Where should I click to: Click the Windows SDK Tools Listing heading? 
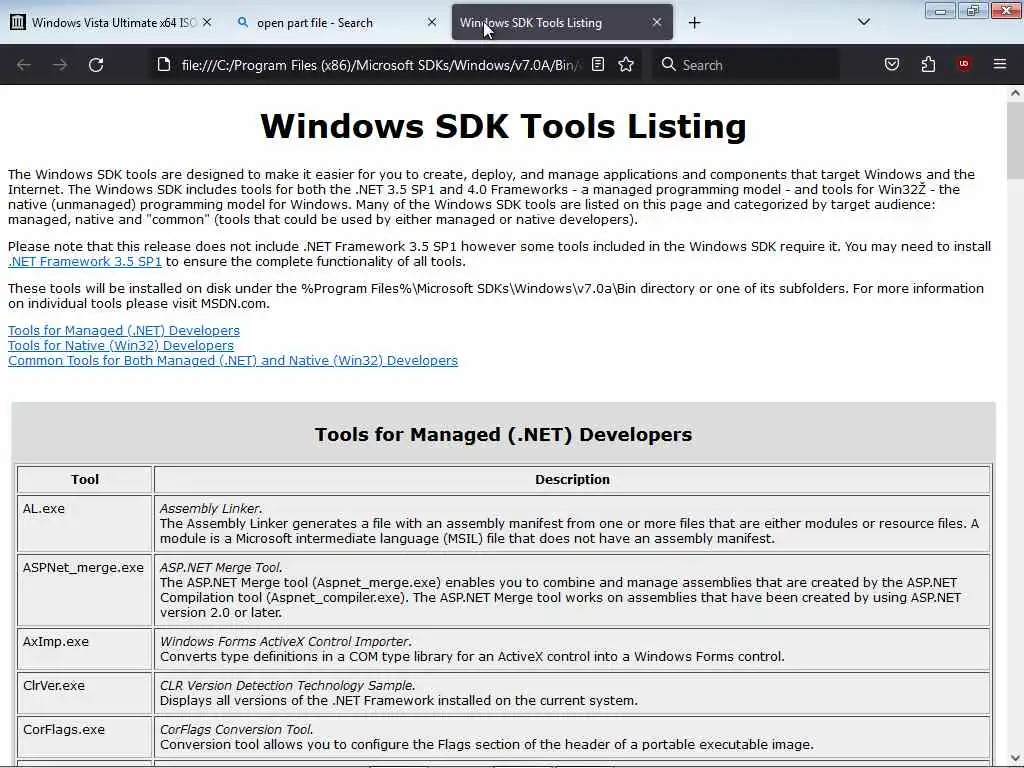(x=504, y=126)
